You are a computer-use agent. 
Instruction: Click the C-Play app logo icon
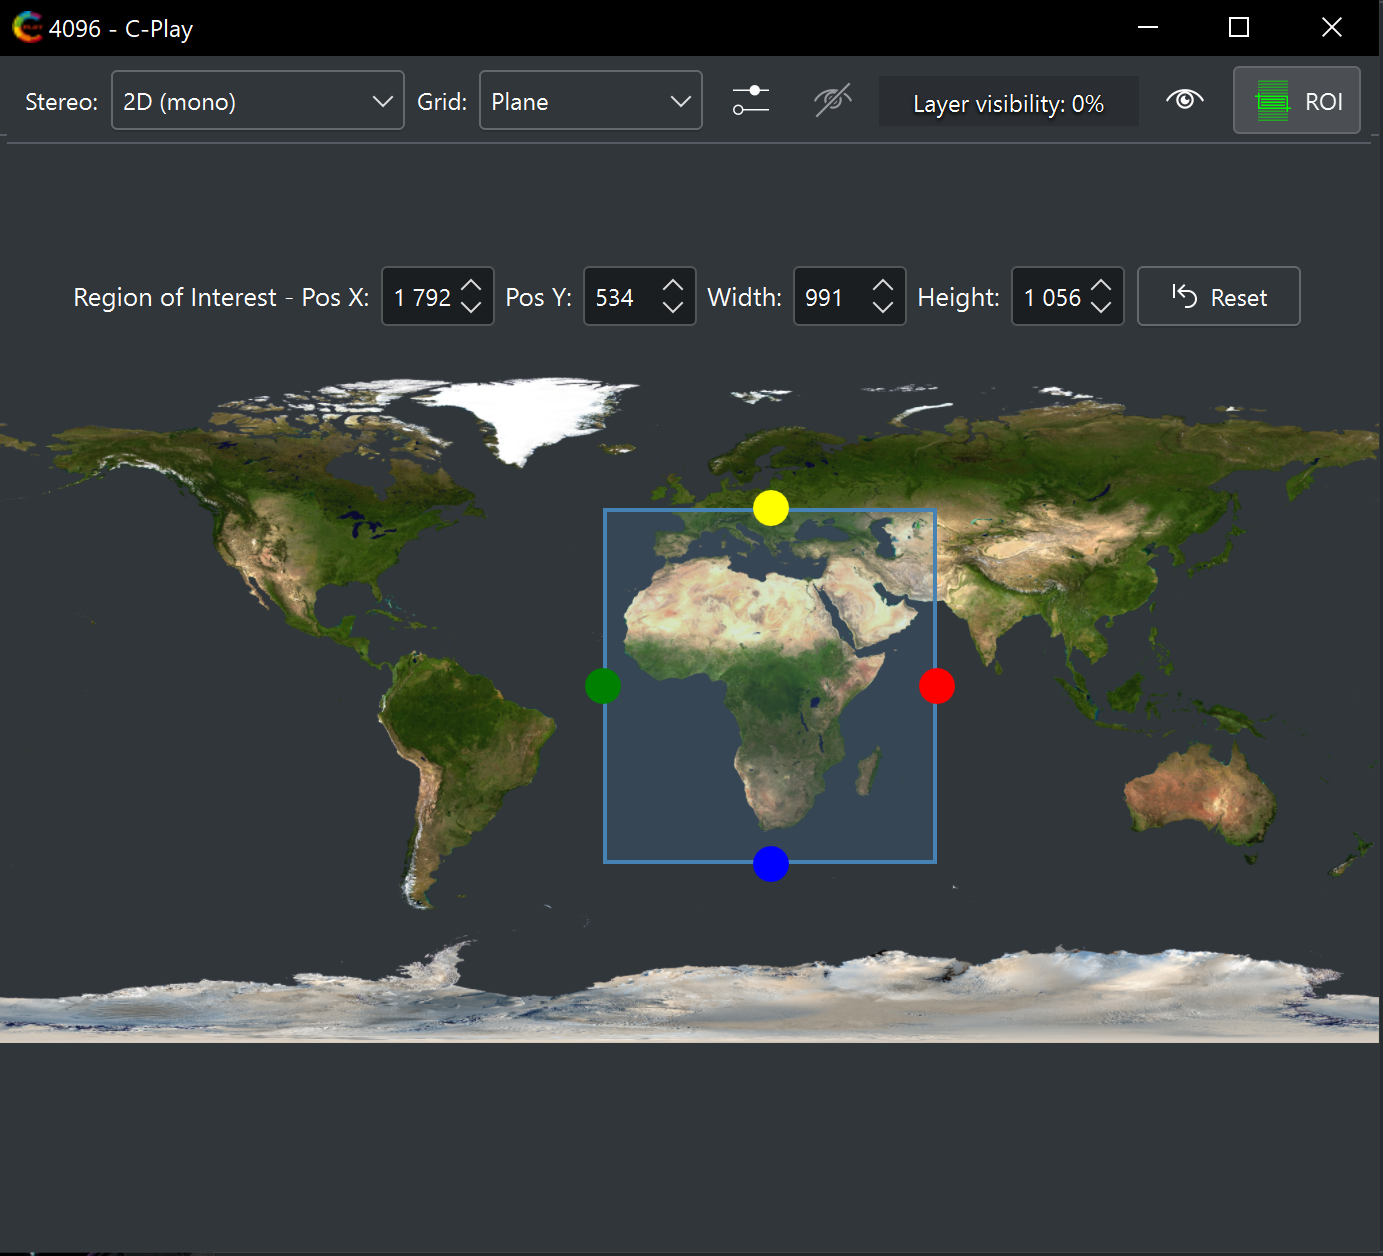tap(27, 27)
